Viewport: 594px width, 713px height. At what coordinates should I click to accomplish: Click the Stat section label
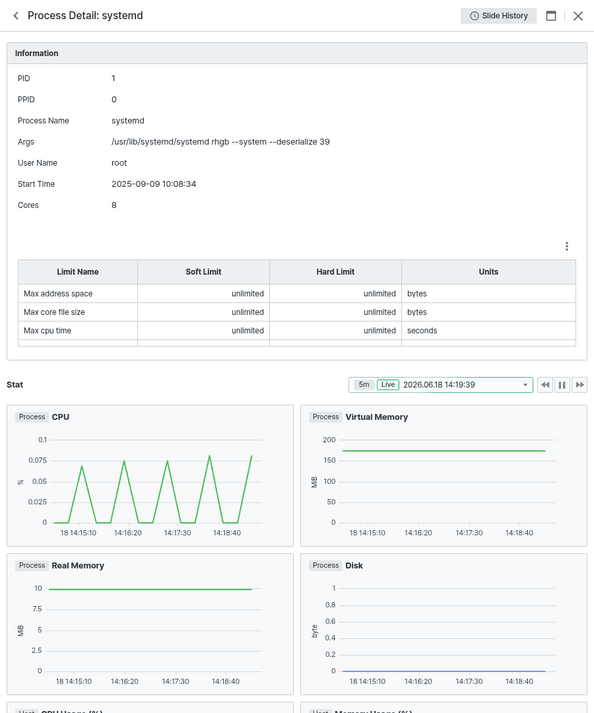click(15, 385)
